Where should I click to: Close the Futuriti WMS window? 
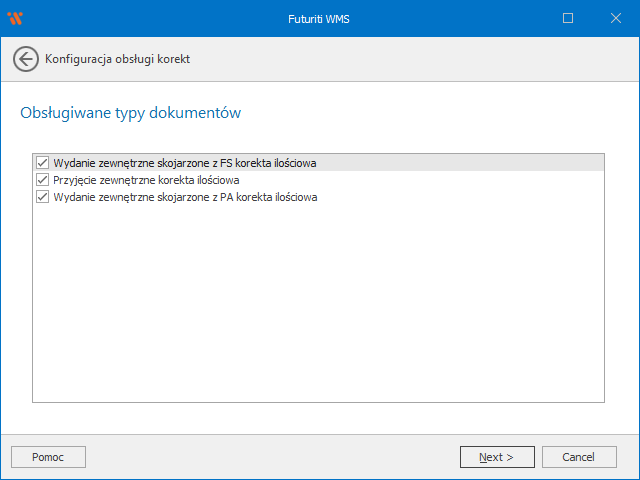tap(614, 18)
